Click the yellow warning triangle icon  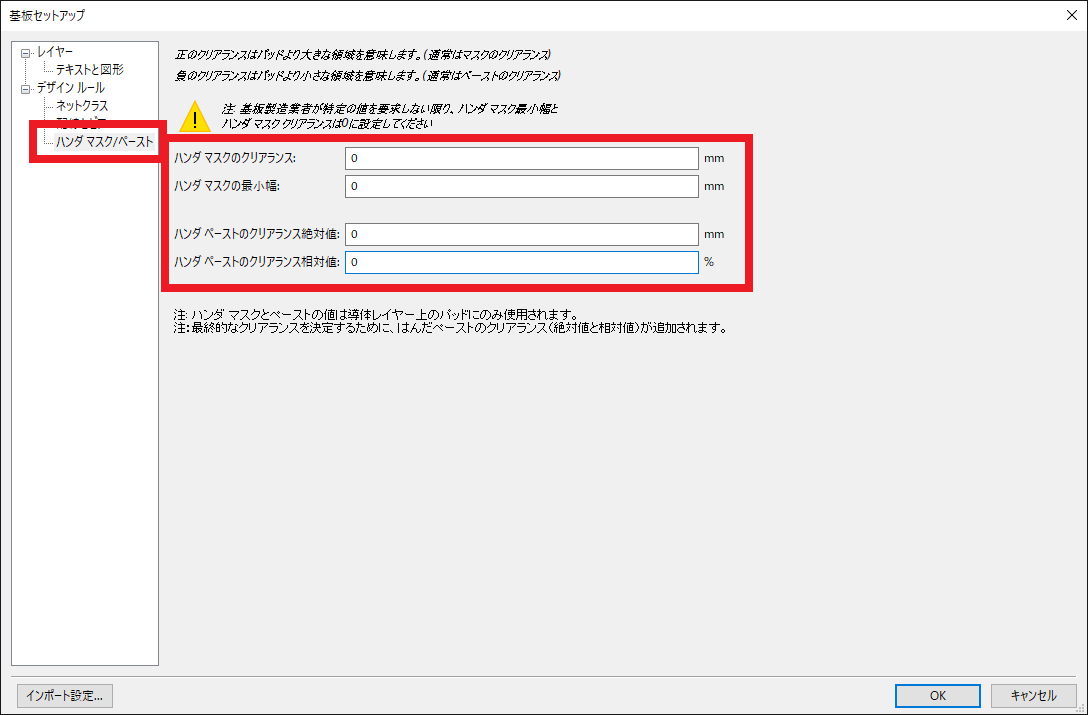point(194,117)
